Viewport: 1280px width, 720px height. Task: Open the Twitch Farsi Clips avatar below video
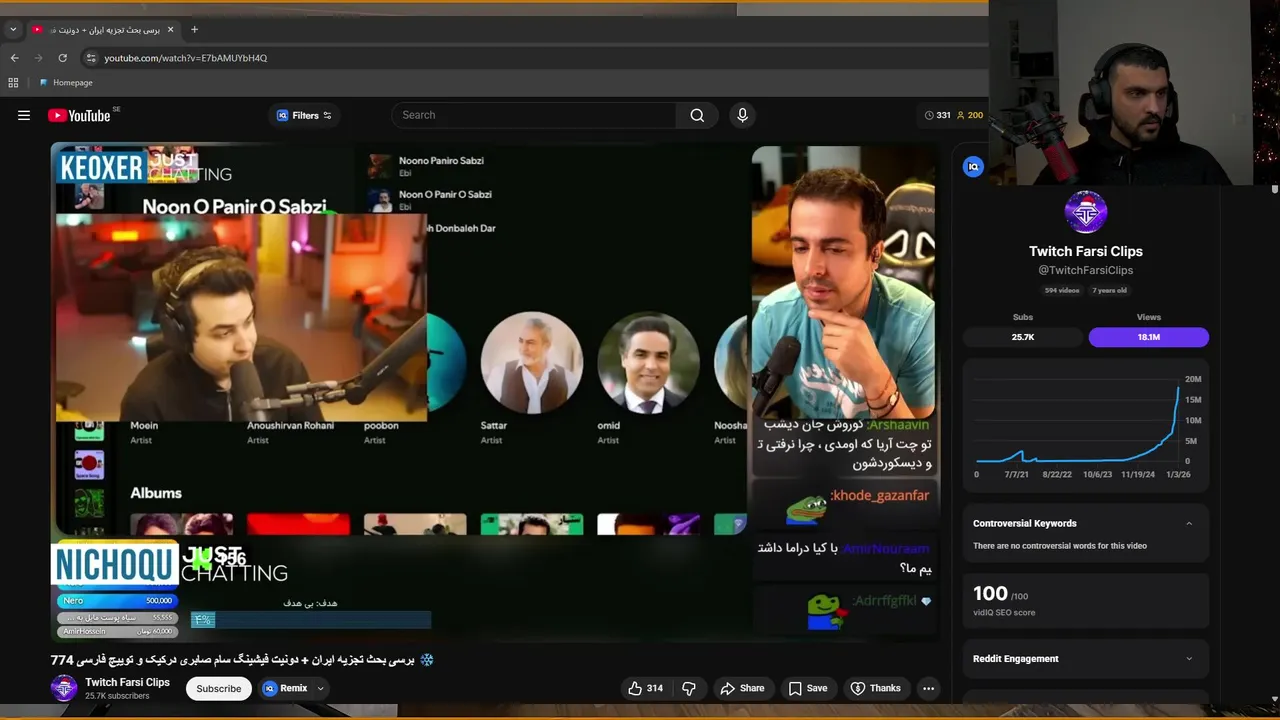pos(64,688)
